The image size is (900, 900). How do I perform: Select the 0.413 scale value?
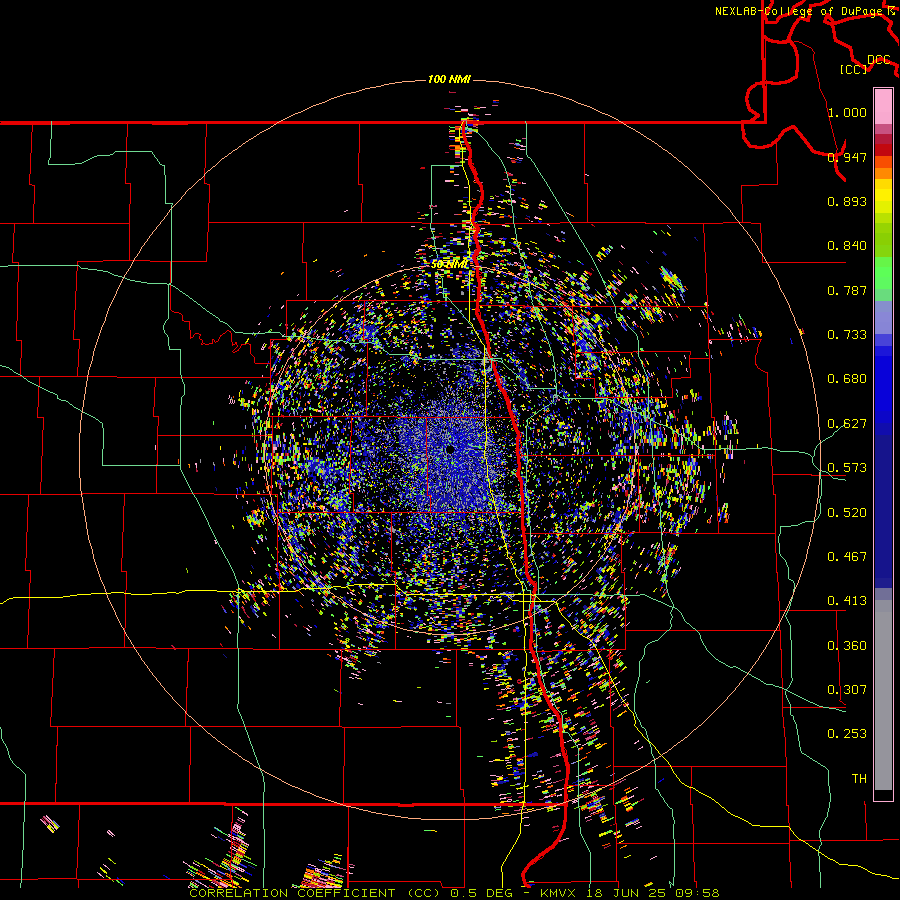coord(847,601)
